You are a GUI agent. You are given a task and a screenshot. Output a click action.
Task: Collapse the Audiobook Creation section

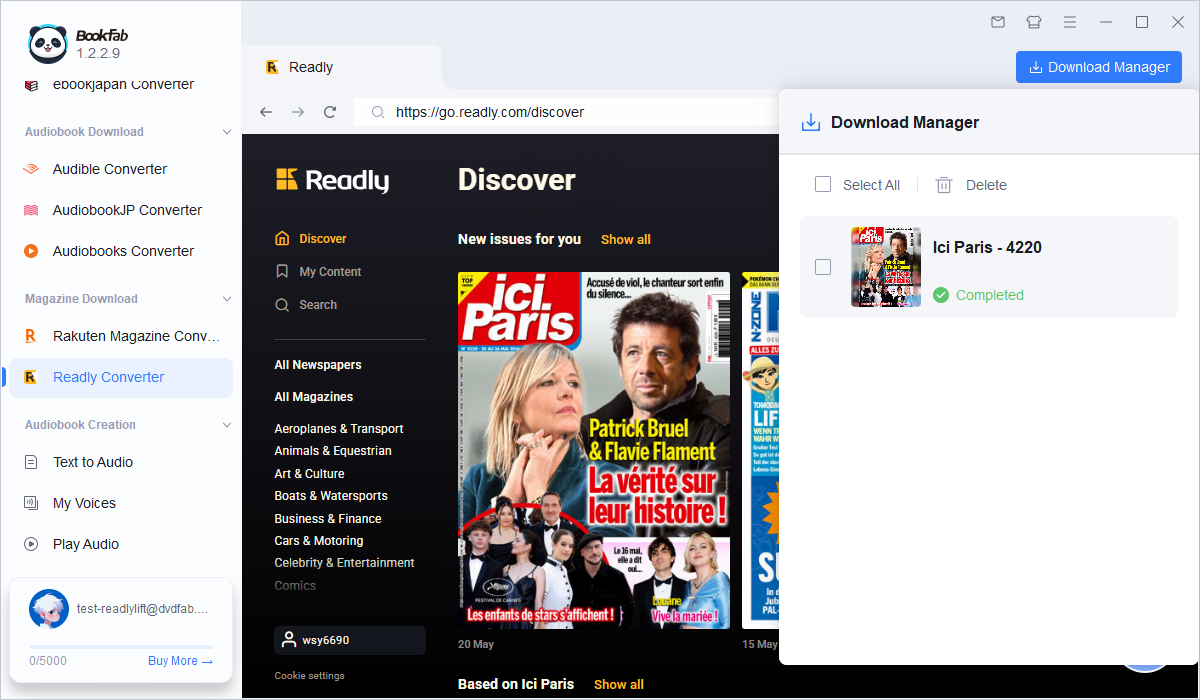point(227,425)
